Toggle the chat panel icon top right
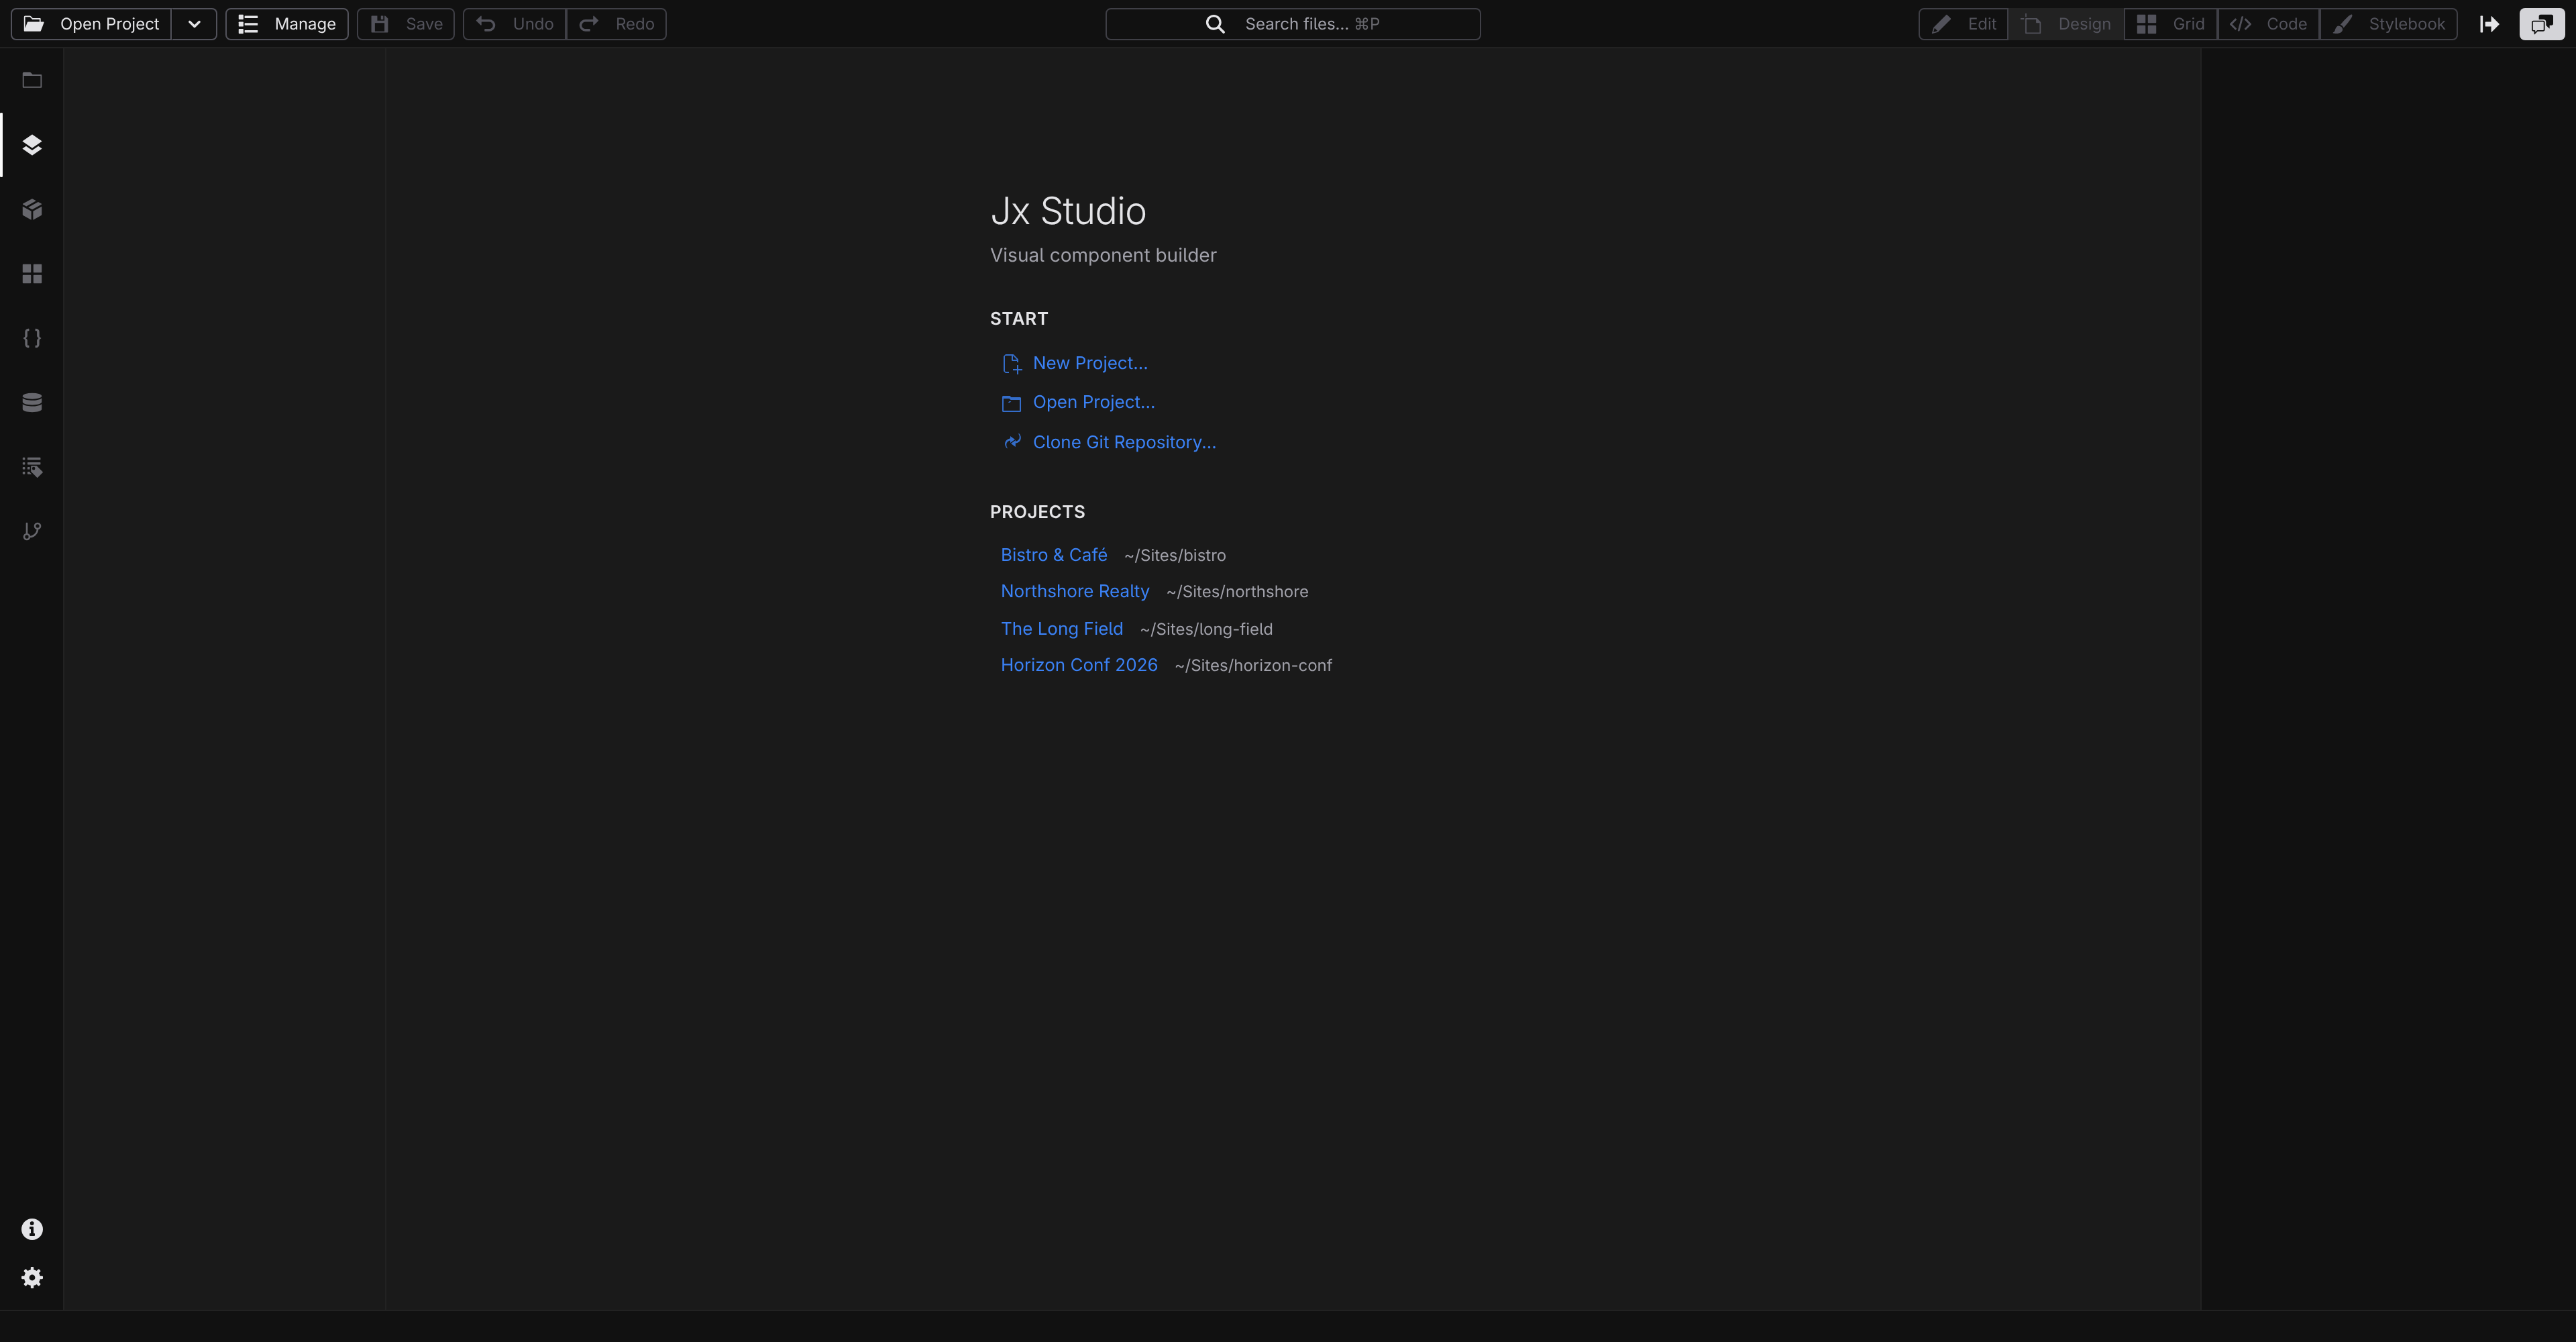 tap(2542, 24)
